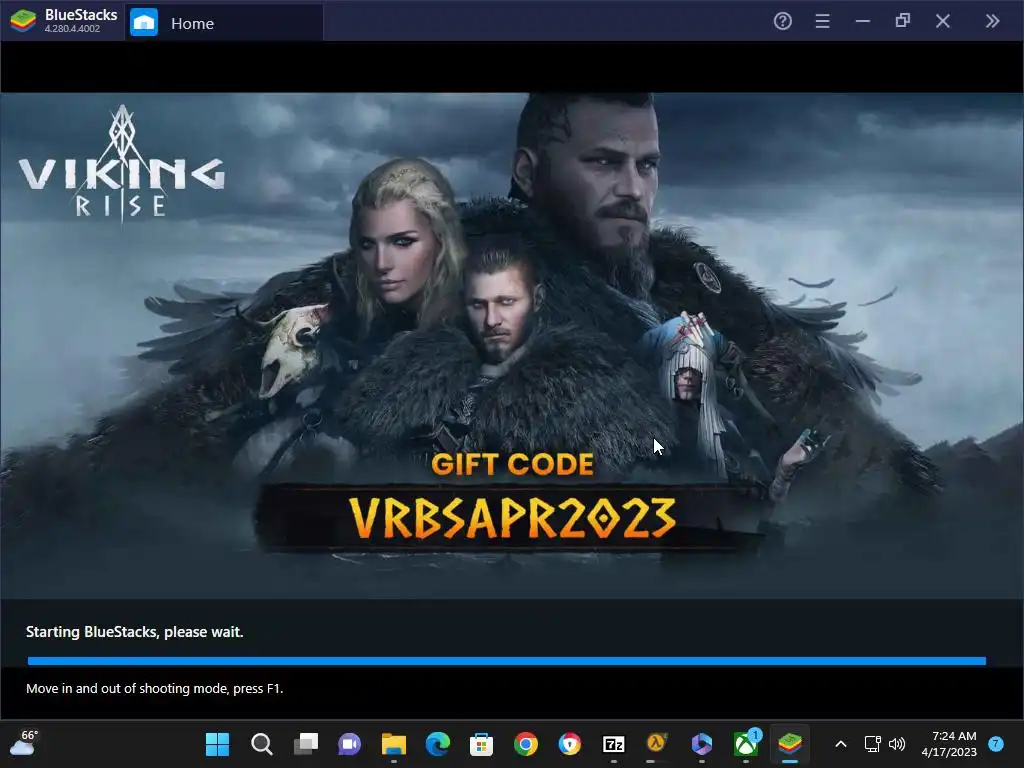This screenshot has width=1024, height=768.
Task: Open the Chat app on the taskbar
Action: (349, 744)
